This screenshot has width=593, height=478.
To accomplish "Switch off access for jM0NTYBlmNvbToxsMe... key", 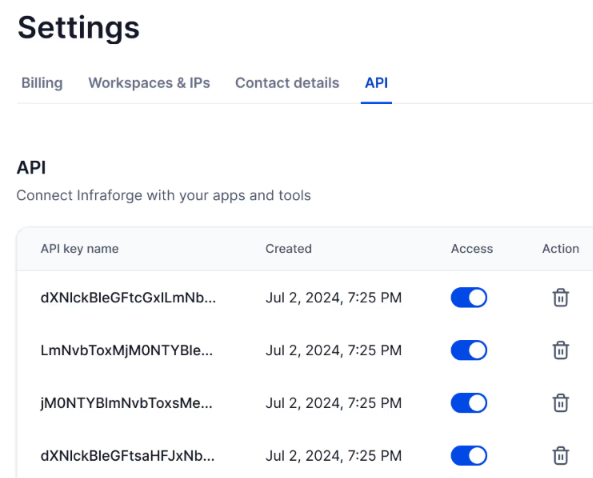I will (x=469, y=403).
